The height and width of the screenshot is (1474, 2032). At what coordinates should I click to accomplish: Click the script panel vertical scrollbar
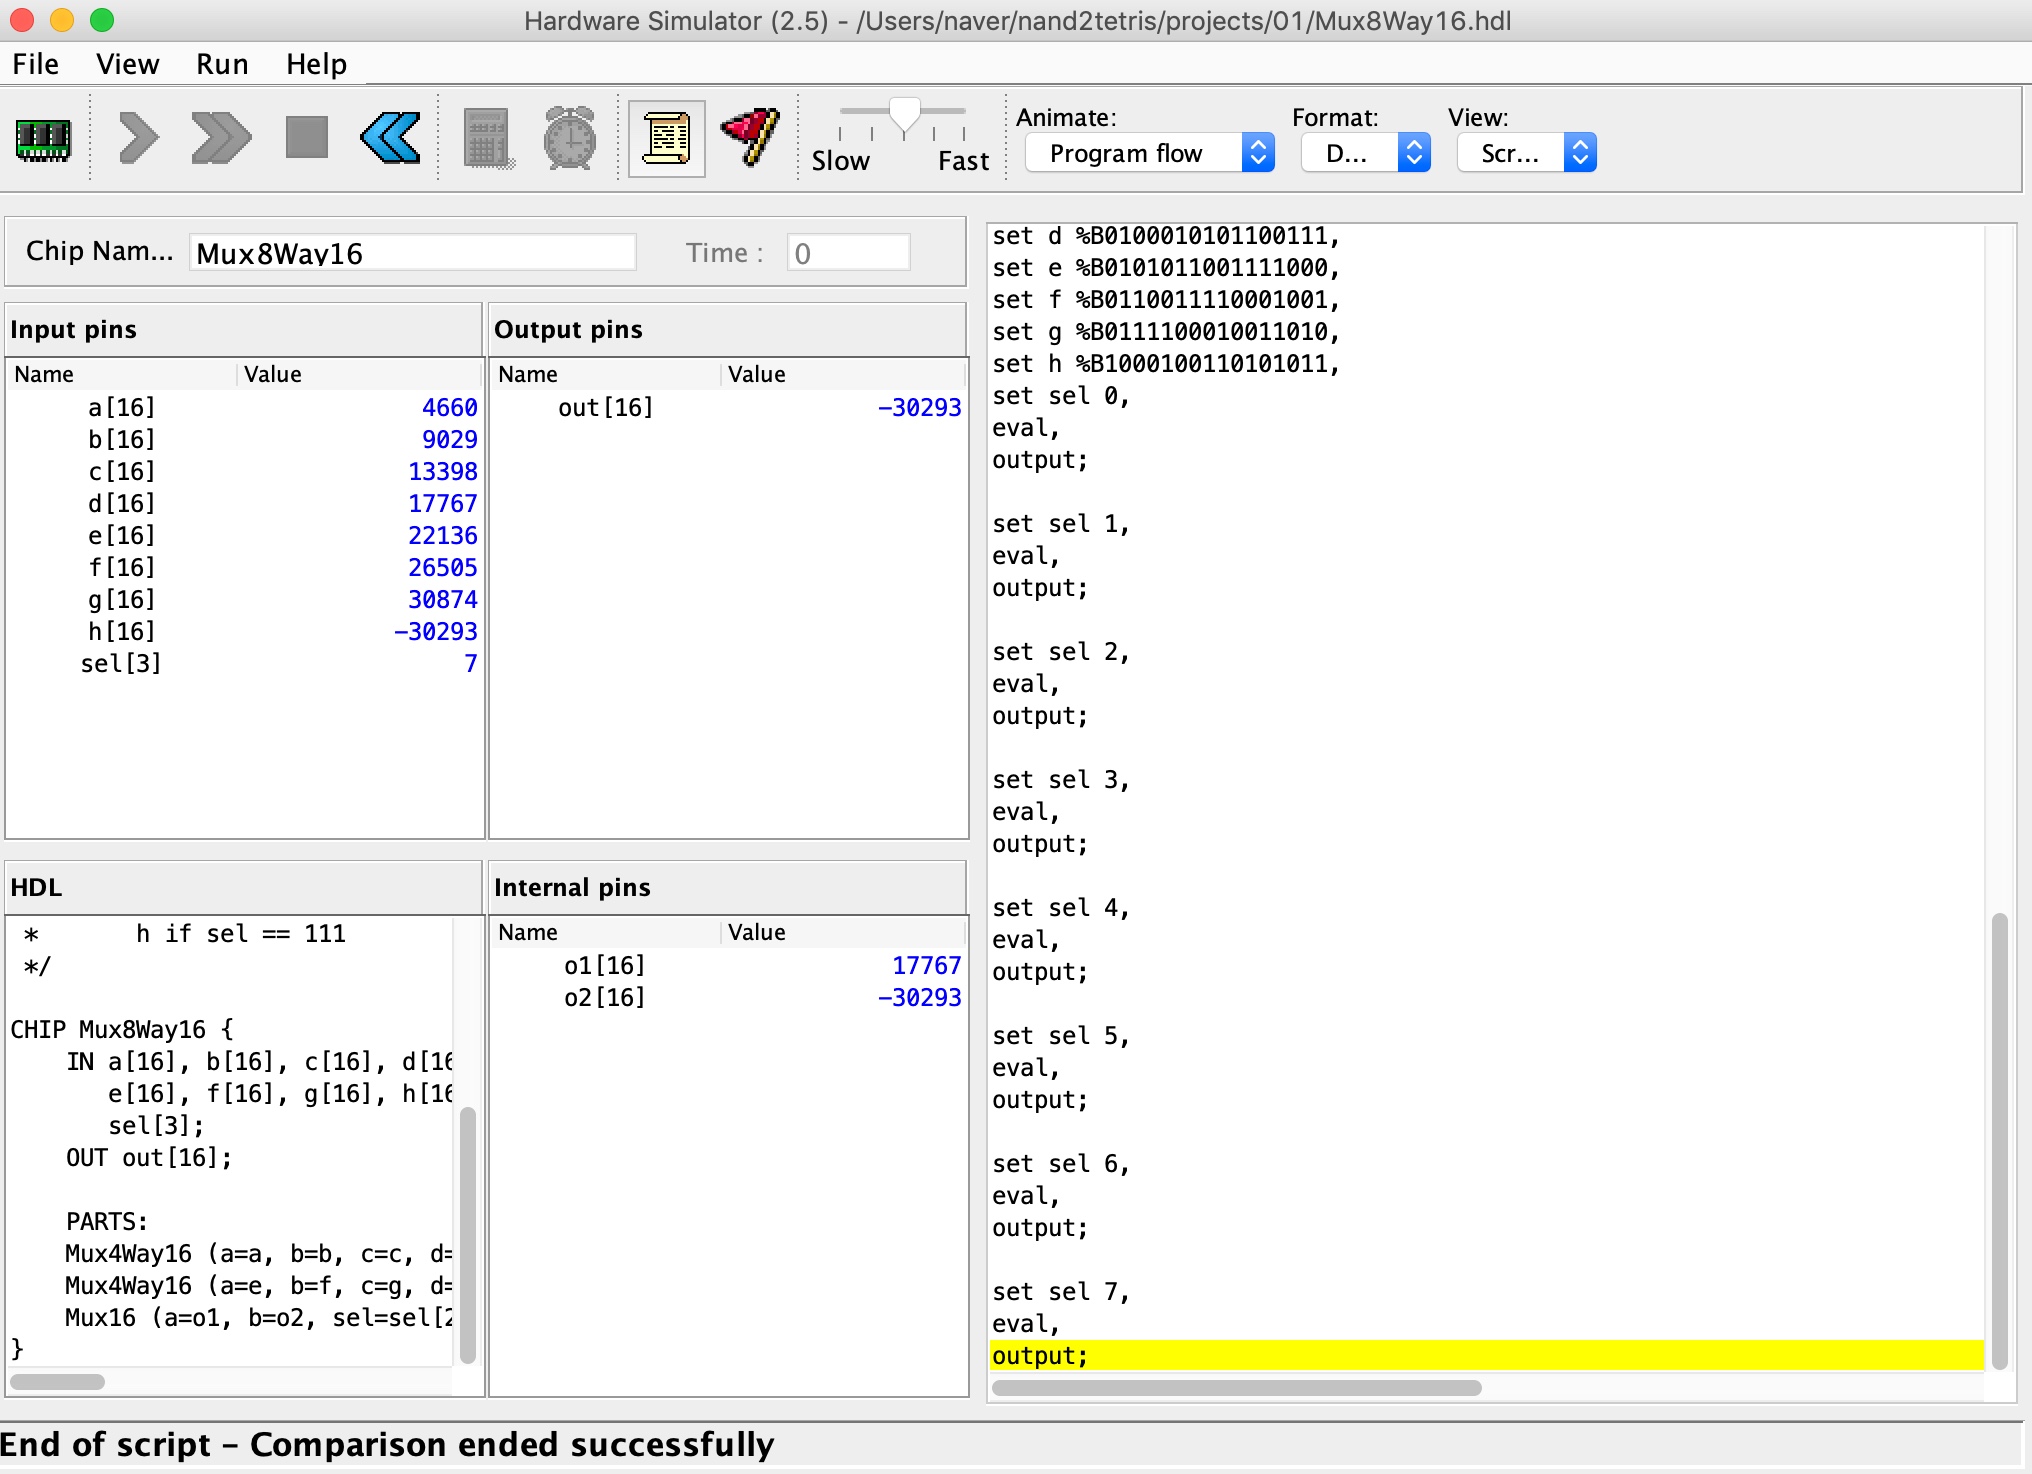point(1999,1140)
